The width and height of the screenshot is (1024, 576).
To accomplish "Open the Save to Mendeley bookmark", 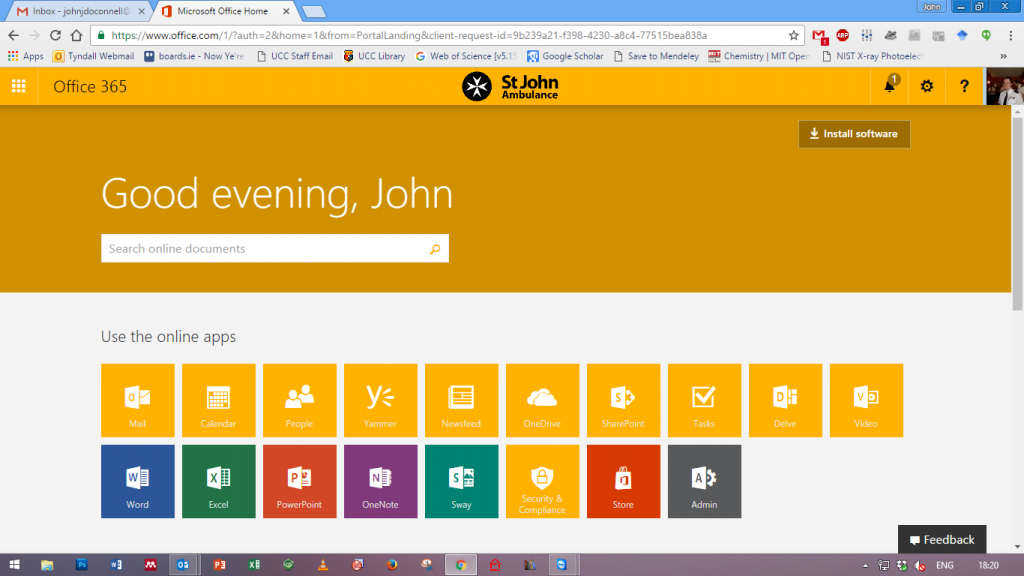I will coord(656,56).
